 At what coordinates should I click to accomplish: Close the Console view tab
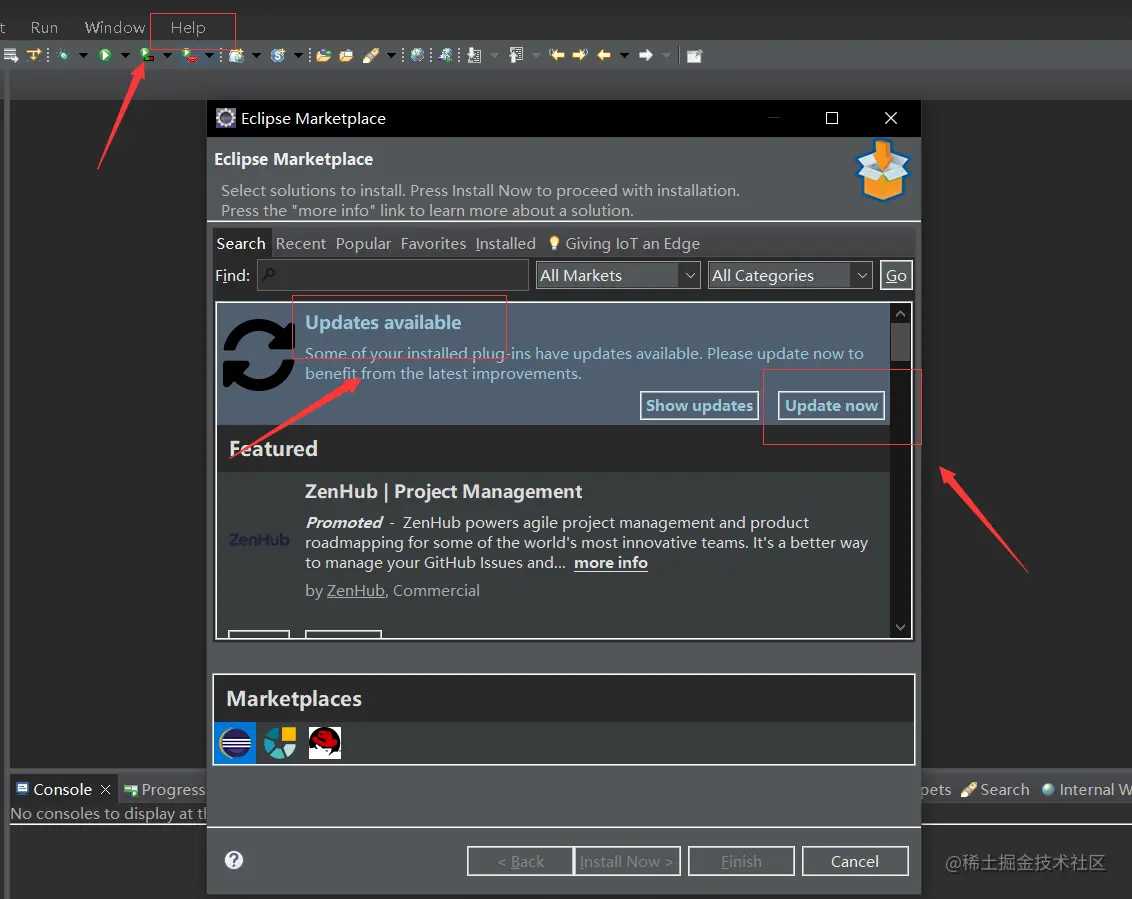click(105, 789)
